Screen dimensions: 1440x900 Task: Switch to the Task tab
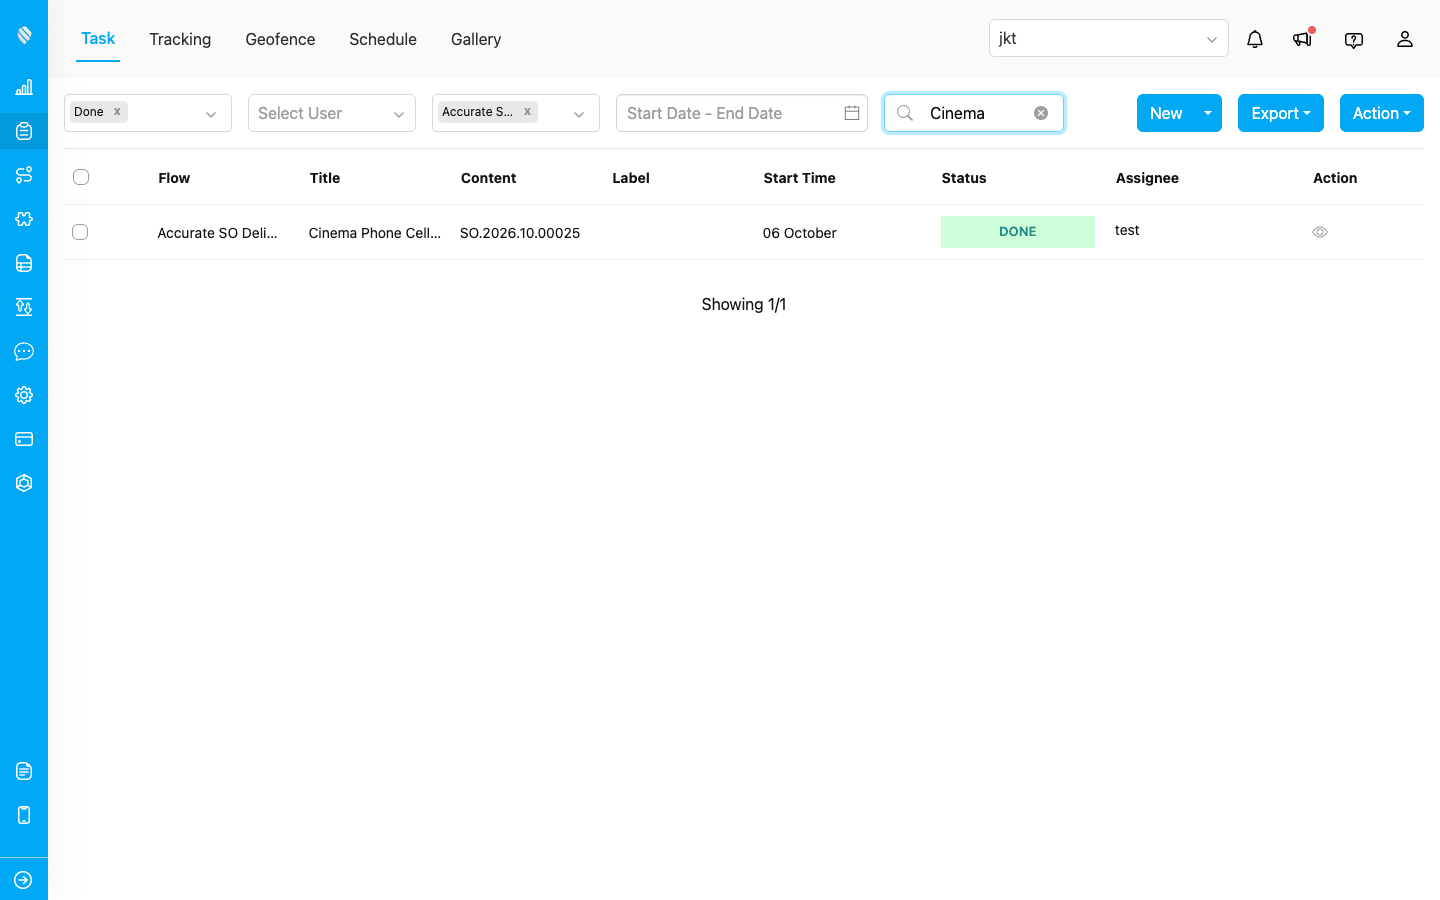click(98, 39)
